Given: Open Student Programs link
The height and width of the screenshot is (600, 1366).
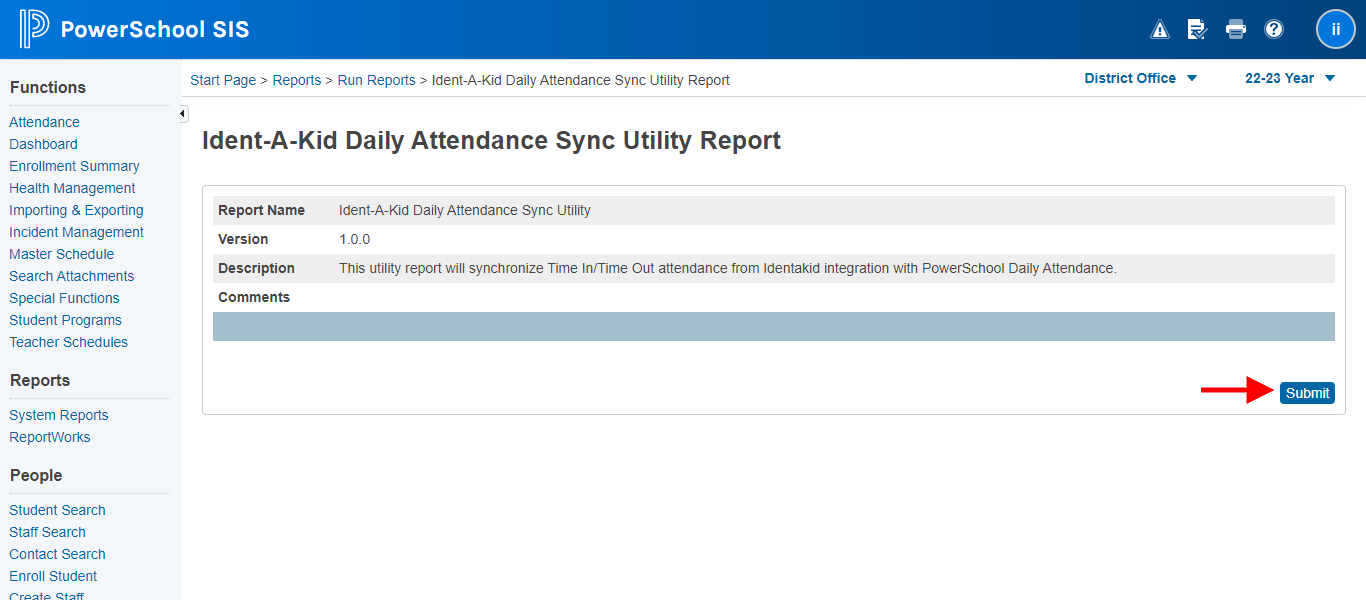Looking at the screenshot, I should coord(65,320).
